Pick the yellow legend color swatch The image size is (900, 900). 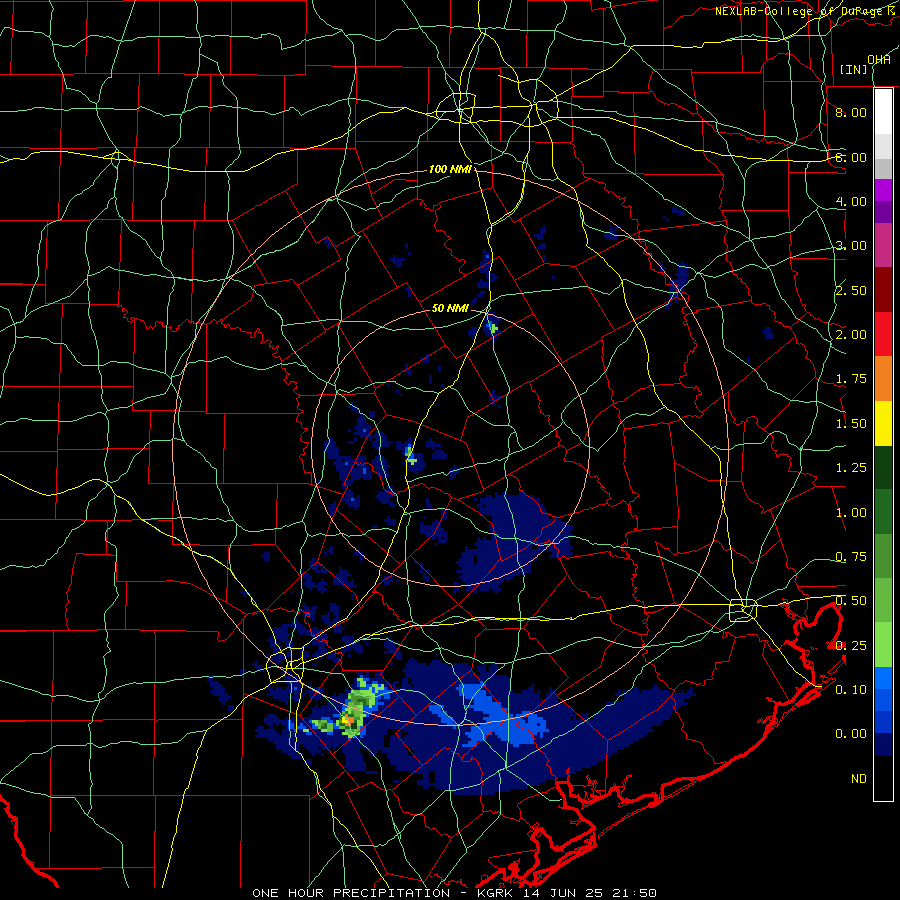point(883,423)
